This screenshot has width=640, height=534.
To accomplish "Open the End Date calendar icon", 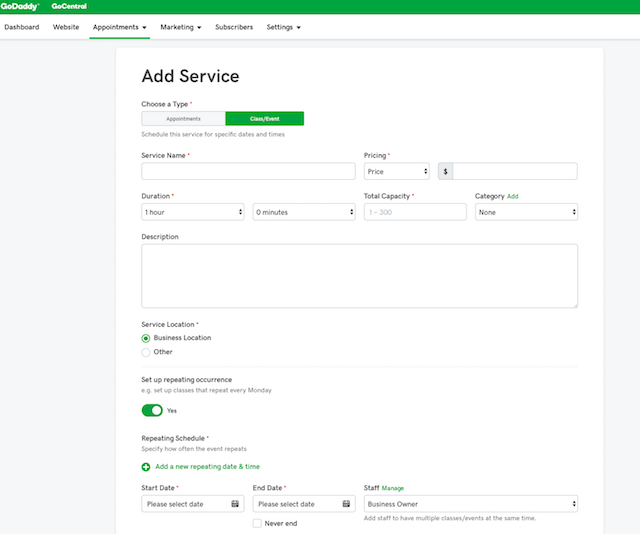I will point(346,504).
